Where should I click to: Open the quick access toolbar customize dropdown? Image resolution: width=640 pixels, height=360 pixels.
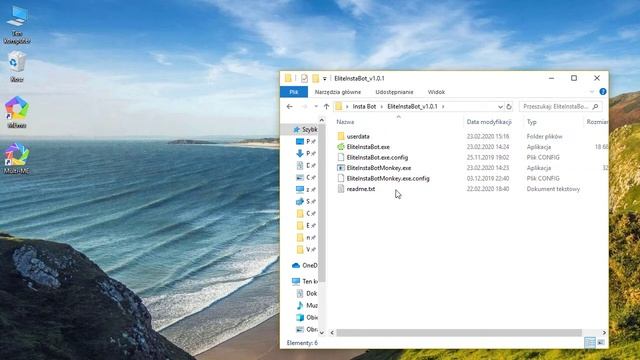coord(324,78)
